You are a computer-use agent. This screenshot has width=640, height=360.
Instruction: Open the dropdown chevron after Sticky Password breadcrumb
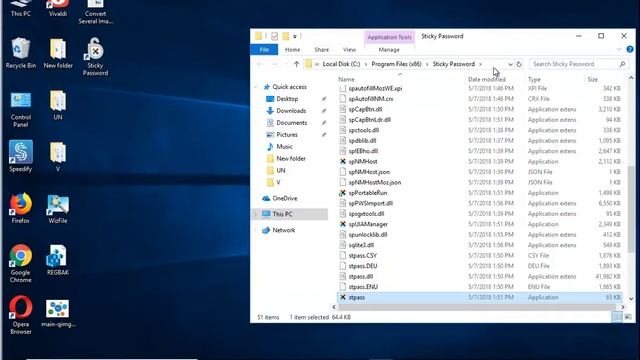coord(480,64)
